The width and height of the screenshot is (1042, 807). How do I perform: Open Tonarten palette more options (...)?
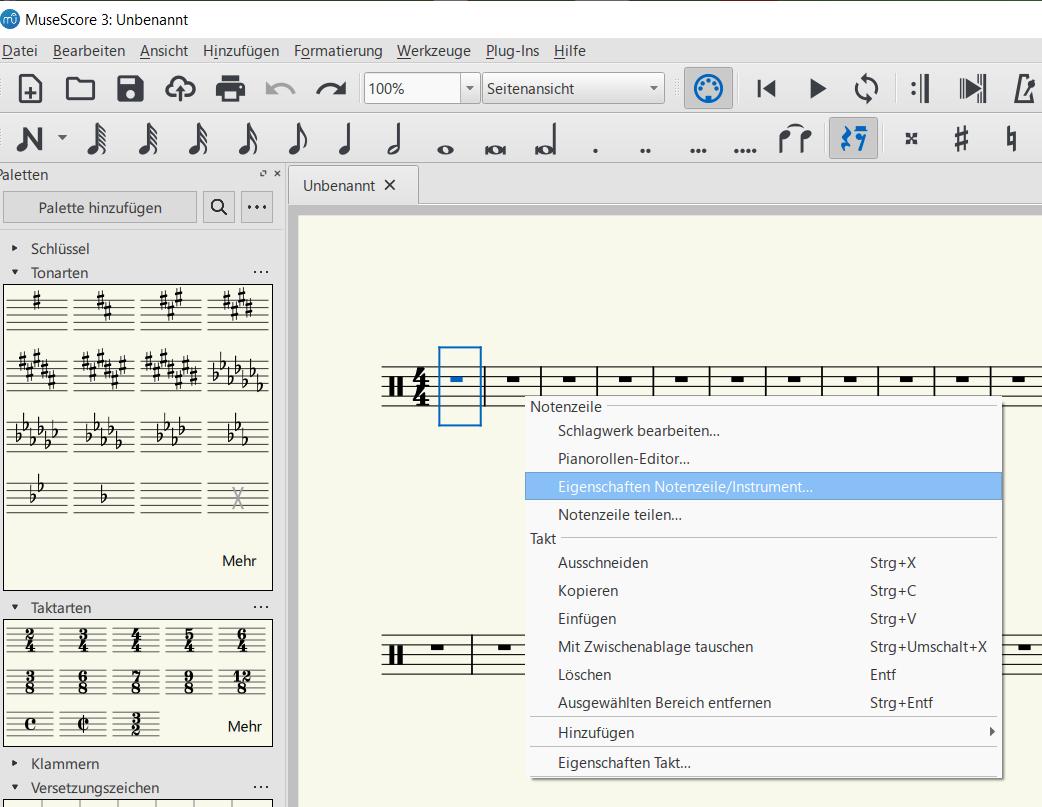[x=261, y=272]
